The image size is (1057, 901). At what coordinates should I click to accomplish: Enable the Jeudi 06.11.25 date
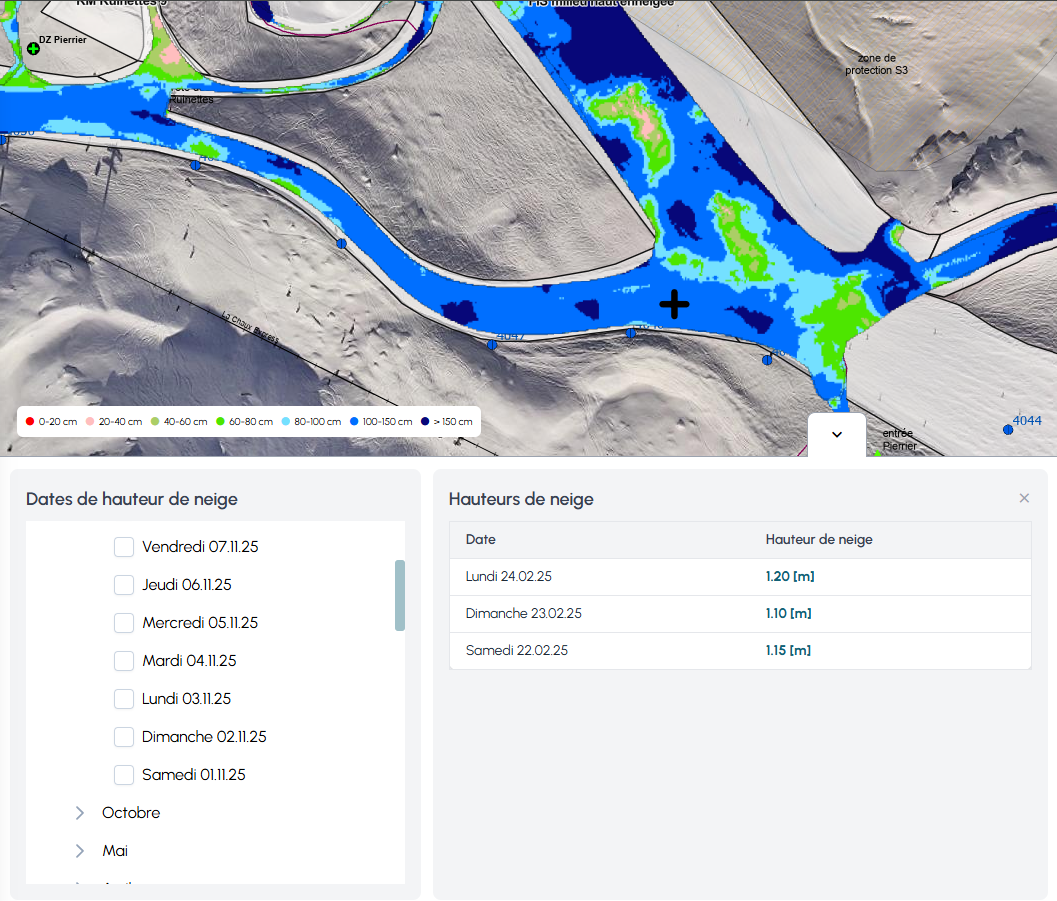point(124,585)
